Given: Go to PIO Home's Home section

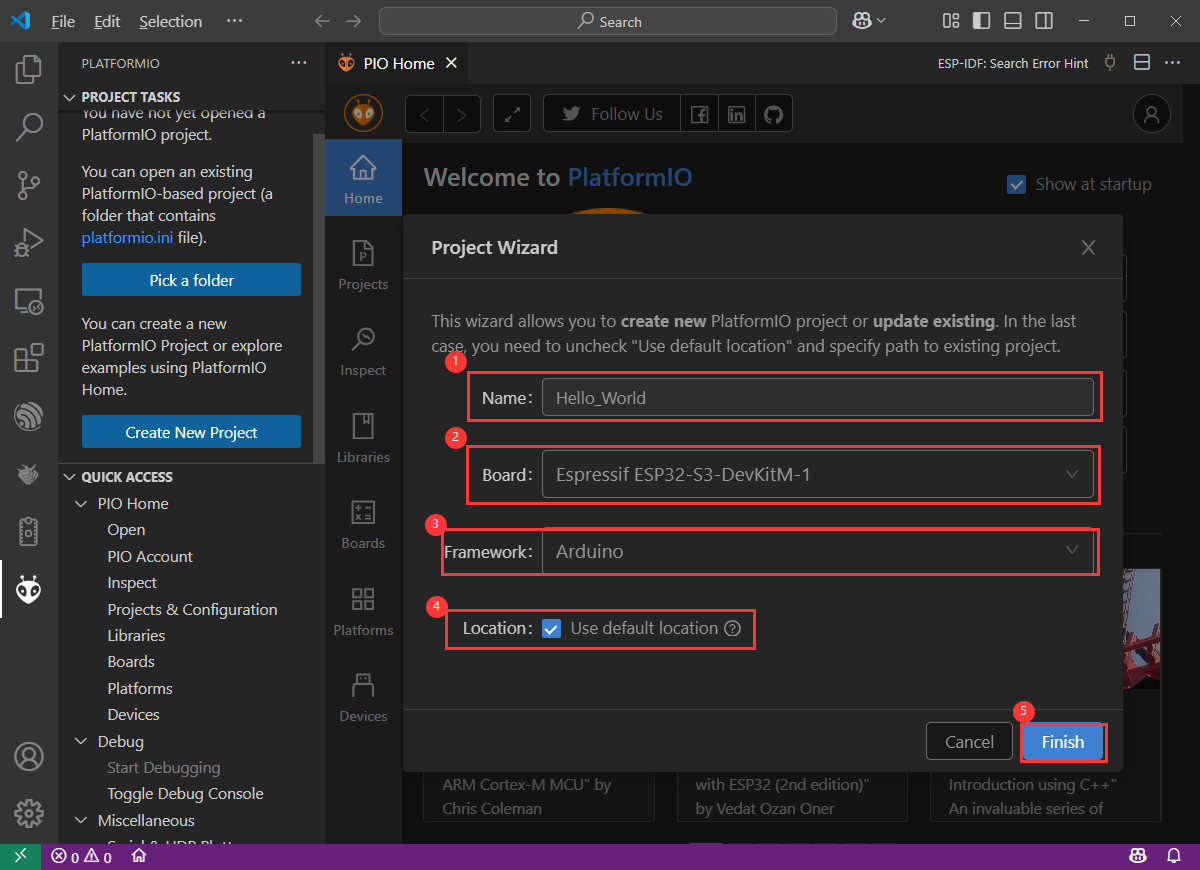Looking at the screenshot, I should click(x=363, y=178).
